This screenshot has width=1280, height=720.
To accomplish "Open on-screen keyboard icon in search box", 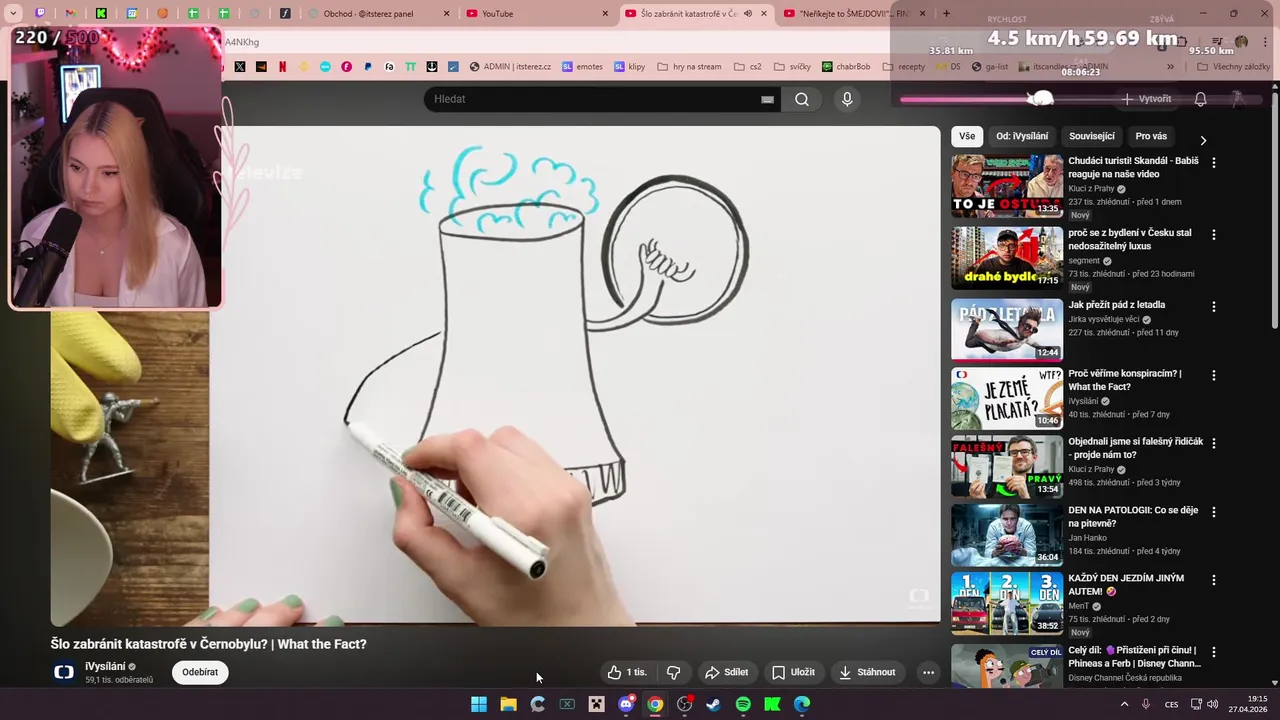I will click(767, 99).
